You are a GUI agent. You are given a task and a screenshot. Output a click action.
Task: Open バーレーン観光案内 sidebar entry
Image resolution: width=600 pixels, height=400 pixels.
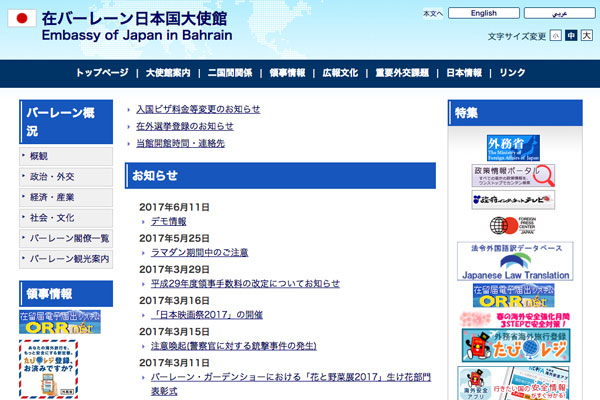66,259
